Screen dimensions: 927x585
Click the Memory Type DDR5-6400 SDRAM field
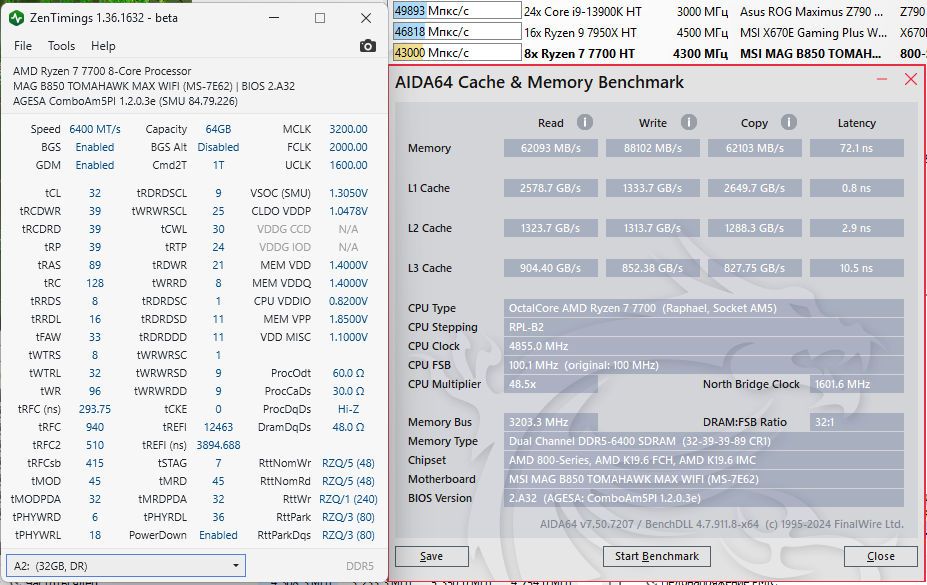pos(704,441)
